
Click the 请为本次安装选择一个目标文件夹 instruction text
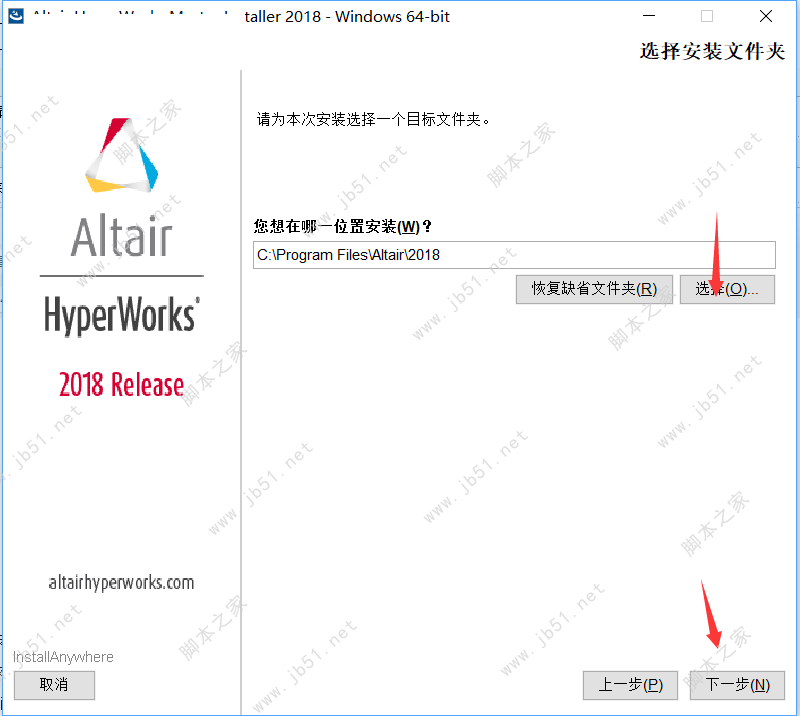(373, 119)
